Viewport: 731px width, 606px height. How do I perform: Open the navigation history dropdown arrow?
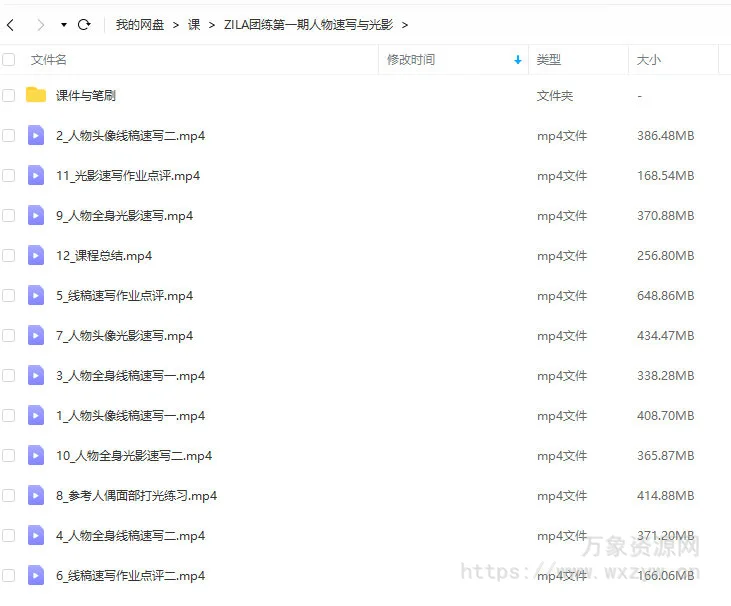[64, 24]
